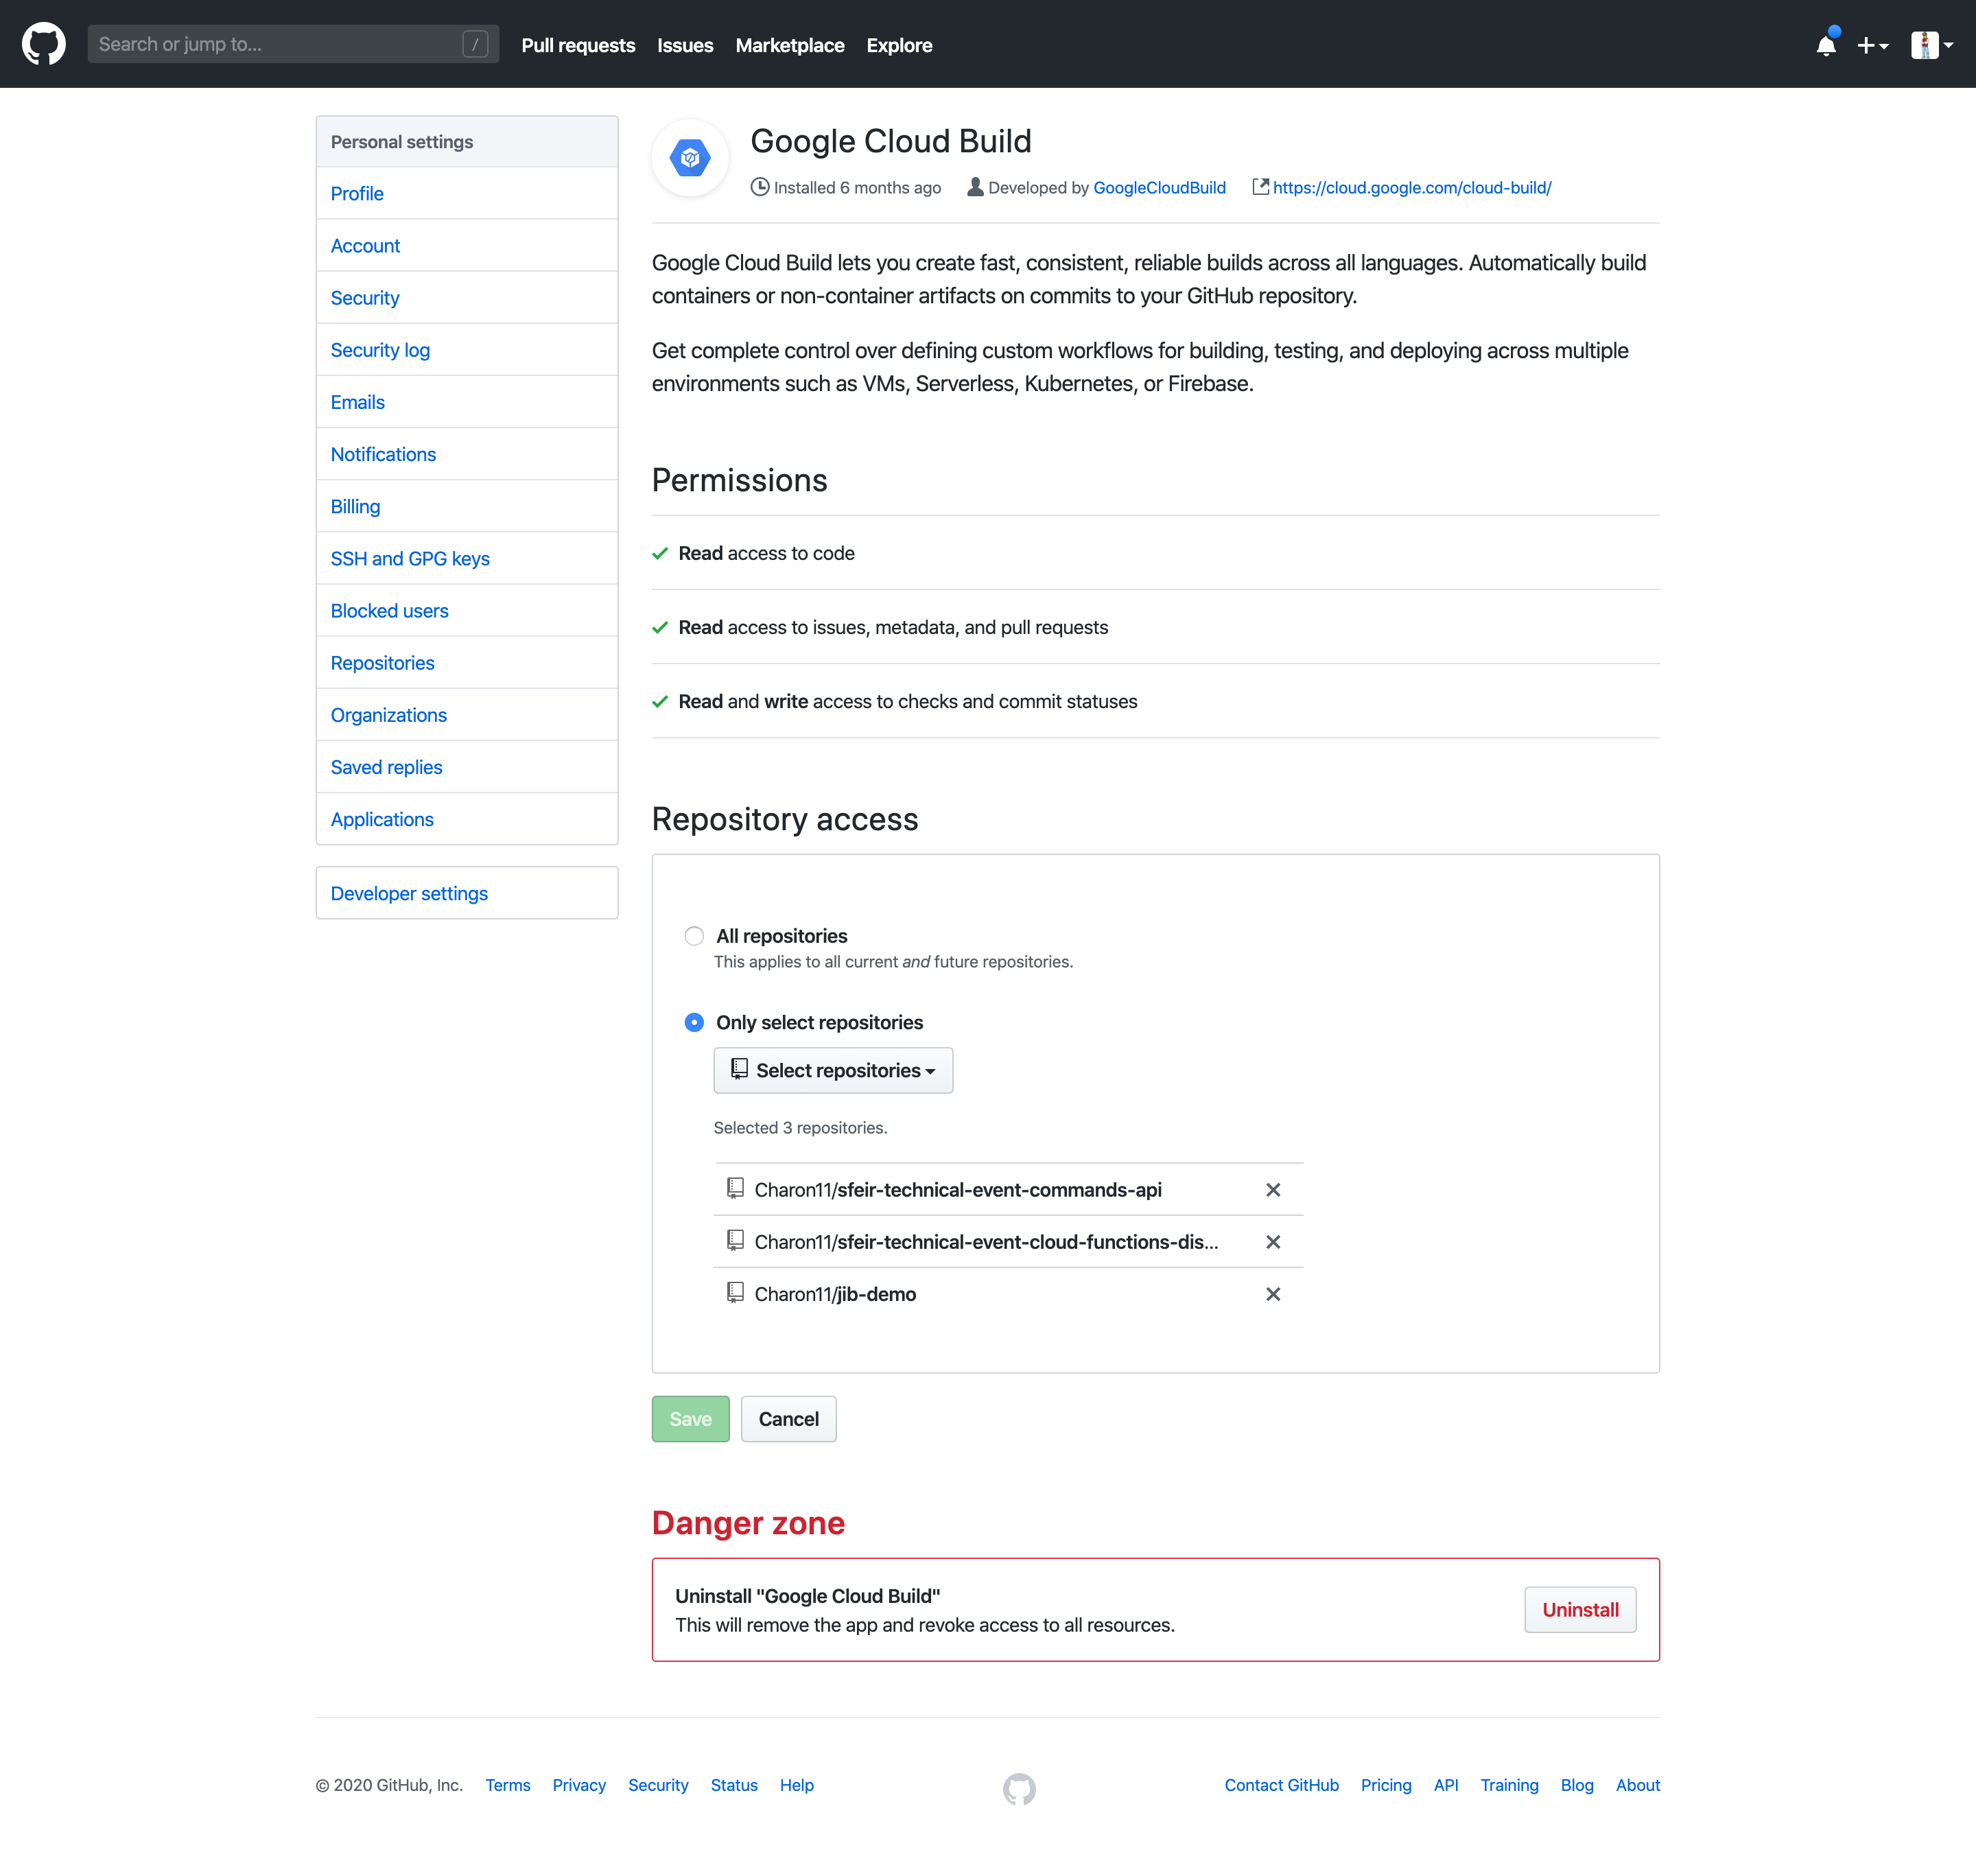Image resolution: width=1976 pixels, height=1876 pixels.
Task: Open the Billing settings page
Action: (467, 506)
